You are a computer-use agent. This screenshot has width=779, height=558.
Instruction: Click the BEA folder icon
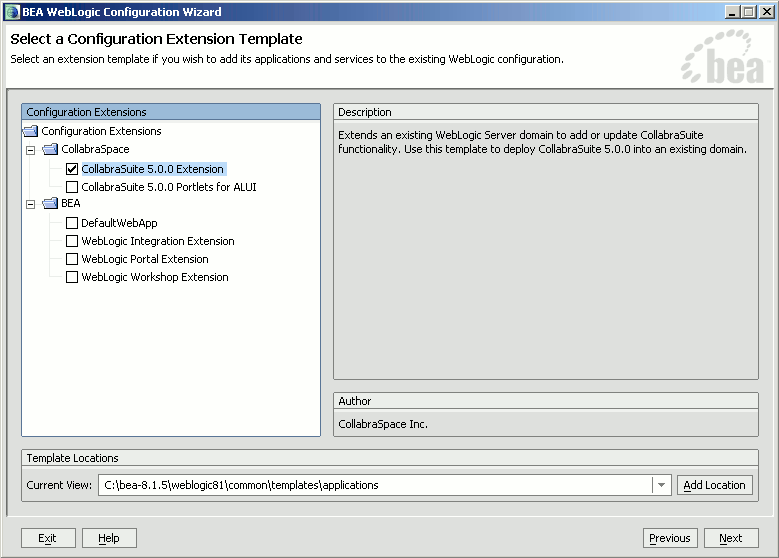50,203
